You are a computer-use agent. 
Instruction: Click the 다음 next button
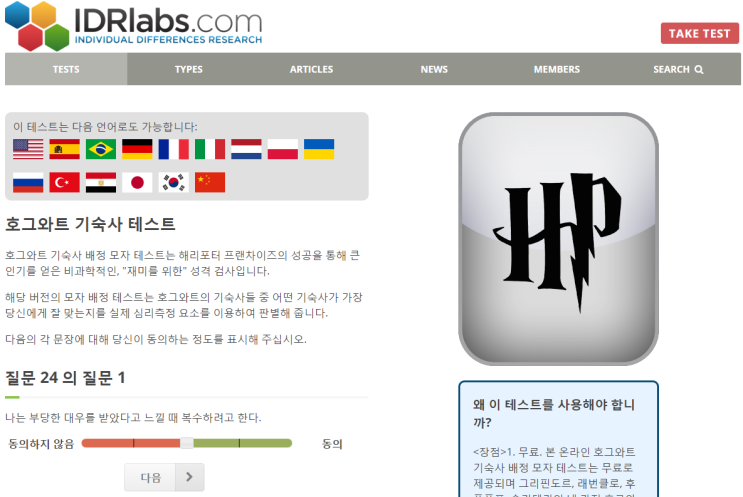point(164,477)
